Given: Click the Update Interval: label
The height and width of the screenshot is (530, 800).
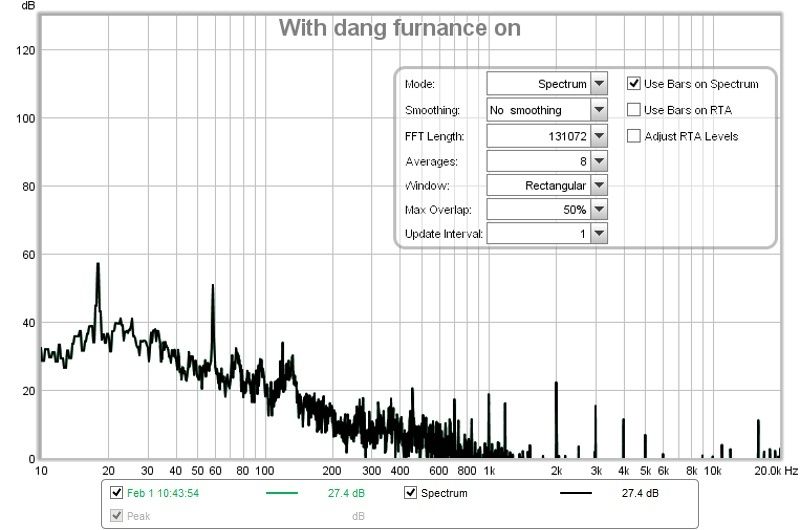Looking at the screenshot, I should [x=443, y=234].
